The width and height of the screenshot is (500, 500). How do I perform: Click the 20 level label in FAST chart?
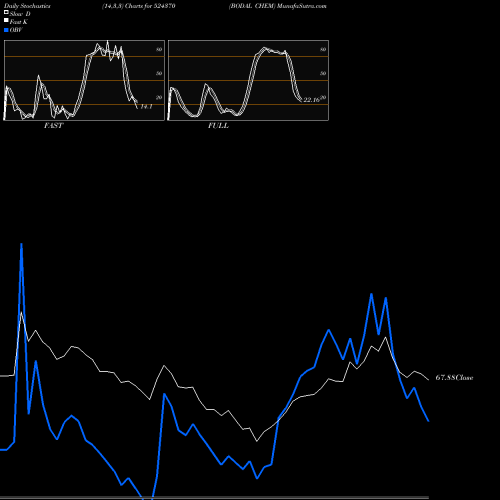(159, 97)
